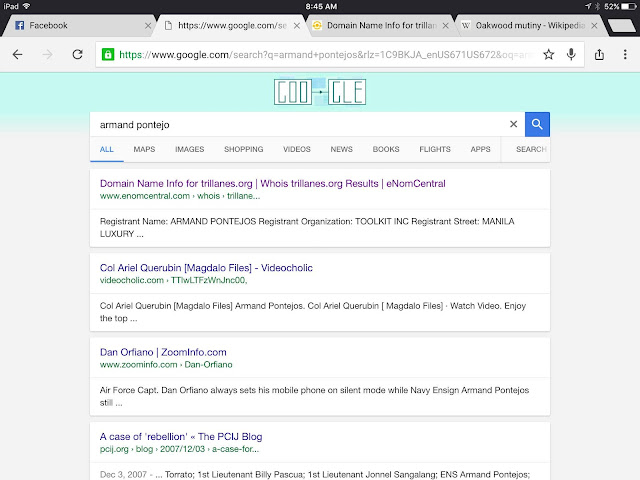Start voice search with the microphone
This screenshot has height=480, width=640.
coord(571,54)
